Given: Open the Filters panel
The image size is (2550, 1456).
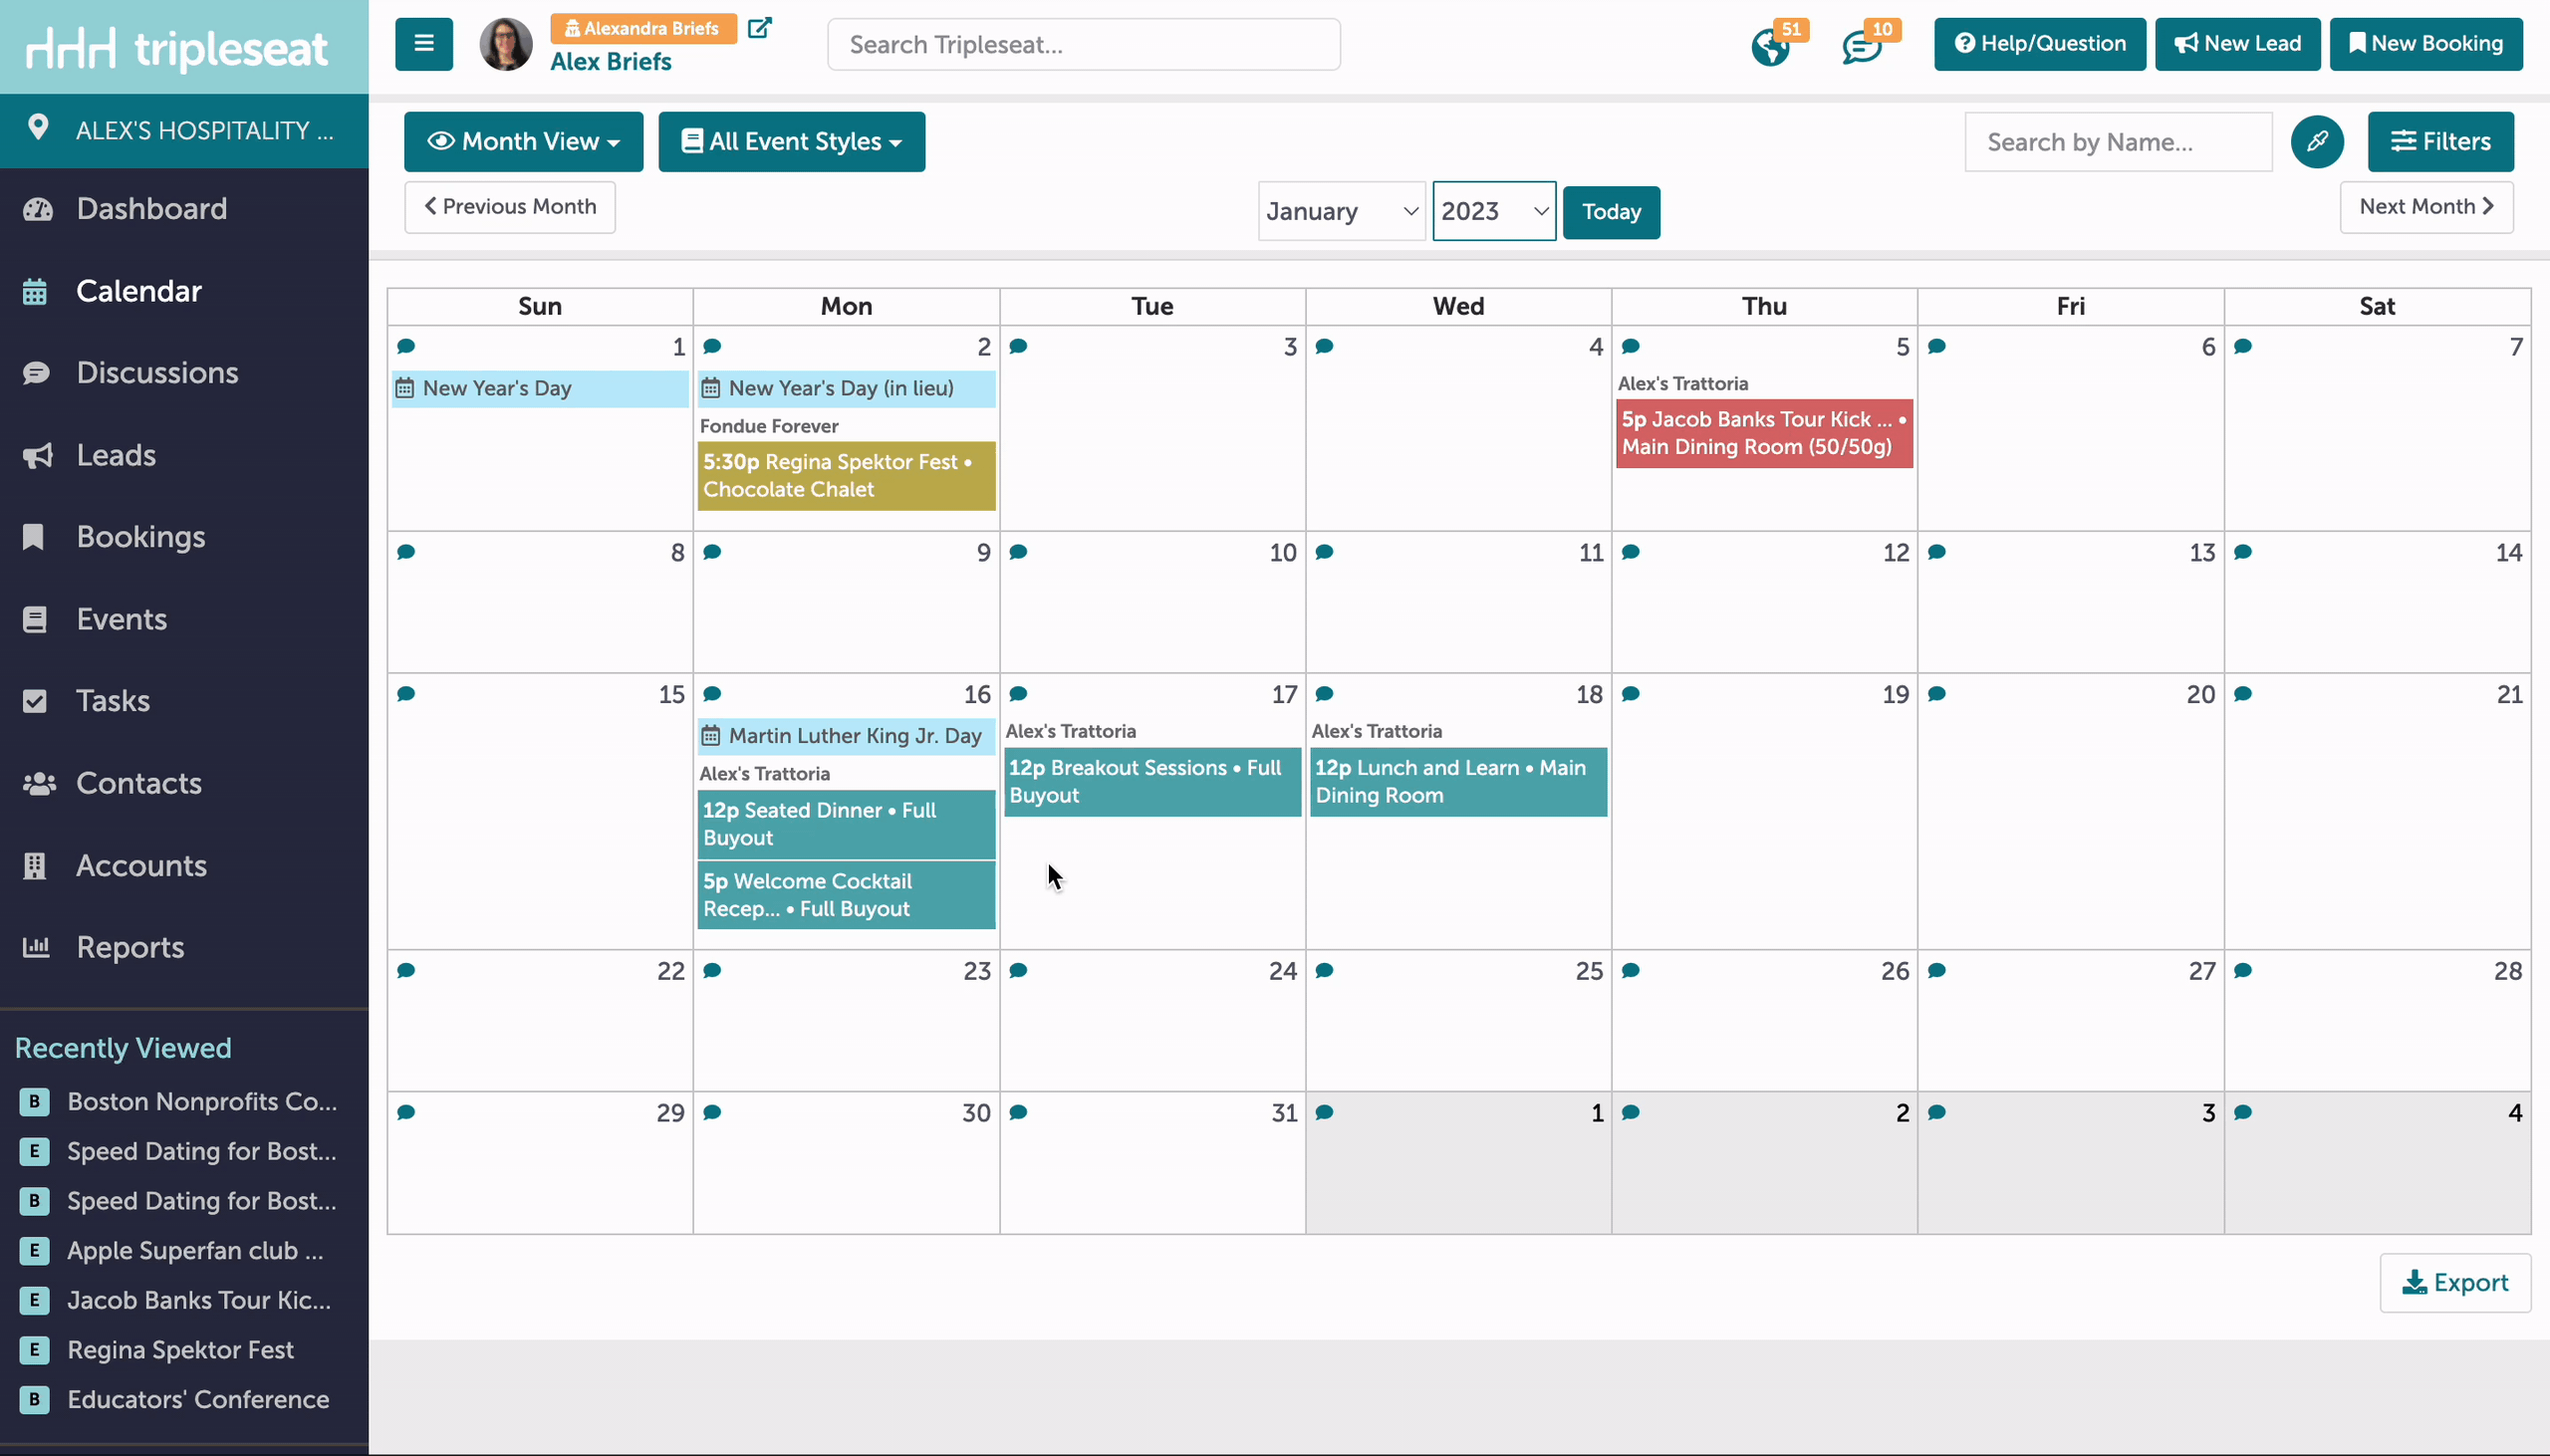Looking at the screenshot, I should [2440, 142].
